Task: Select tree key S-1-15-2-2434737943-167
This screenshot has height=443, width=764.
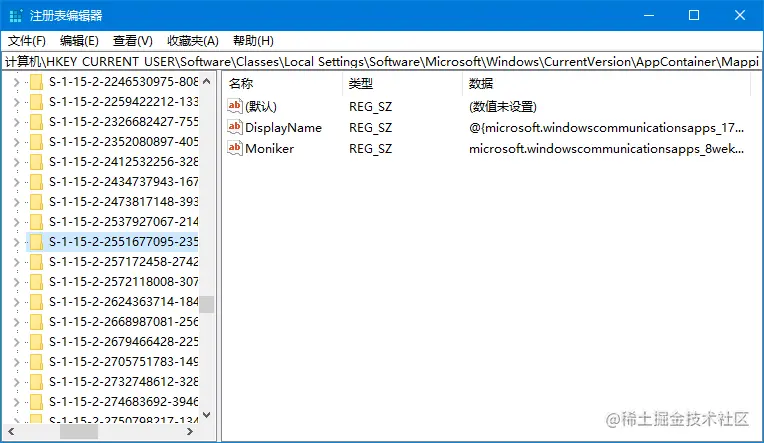Action: click(123, 182)
